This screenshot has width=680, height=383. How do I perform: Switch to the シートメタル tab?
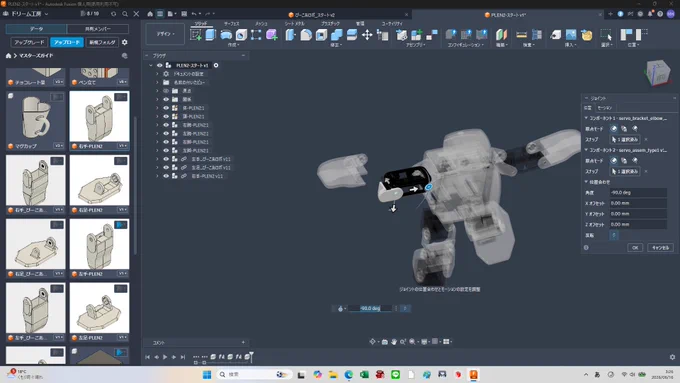294,23
